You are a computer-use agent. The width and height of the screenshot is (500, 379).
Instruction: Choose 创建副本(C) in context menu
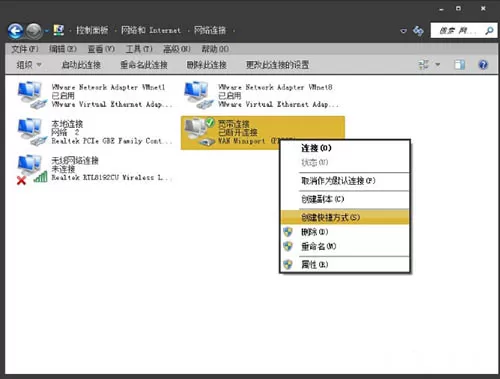[x=345, y=199]
